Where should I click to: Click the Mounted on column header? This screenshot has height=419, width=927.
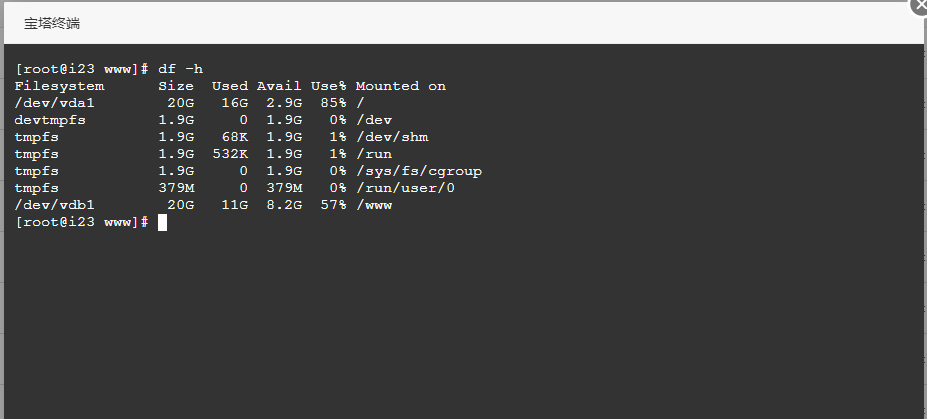[x=401, y=86]
